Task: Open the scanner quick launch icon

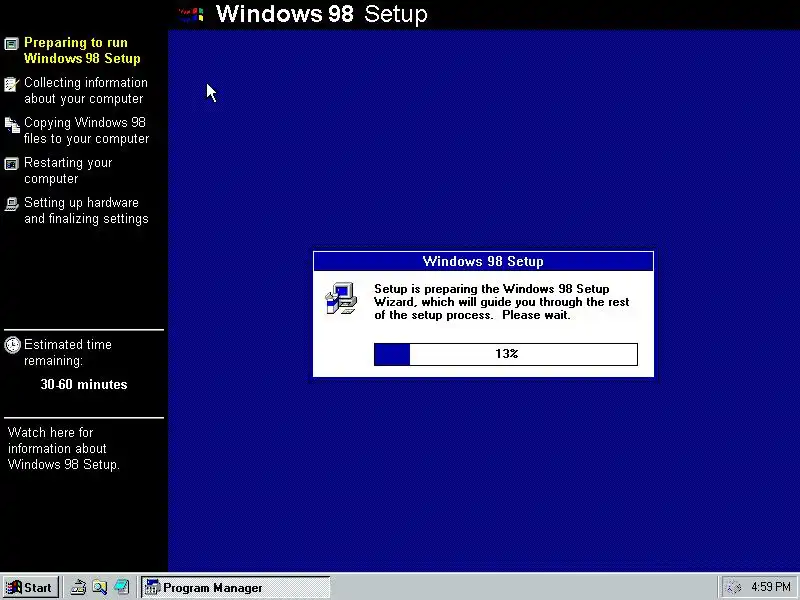Action: (78, 587)
